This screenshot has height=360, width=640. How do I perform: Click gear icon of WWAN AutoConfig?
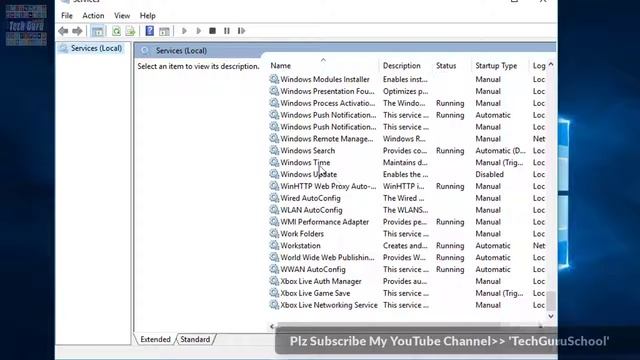[x=274, y=269]
